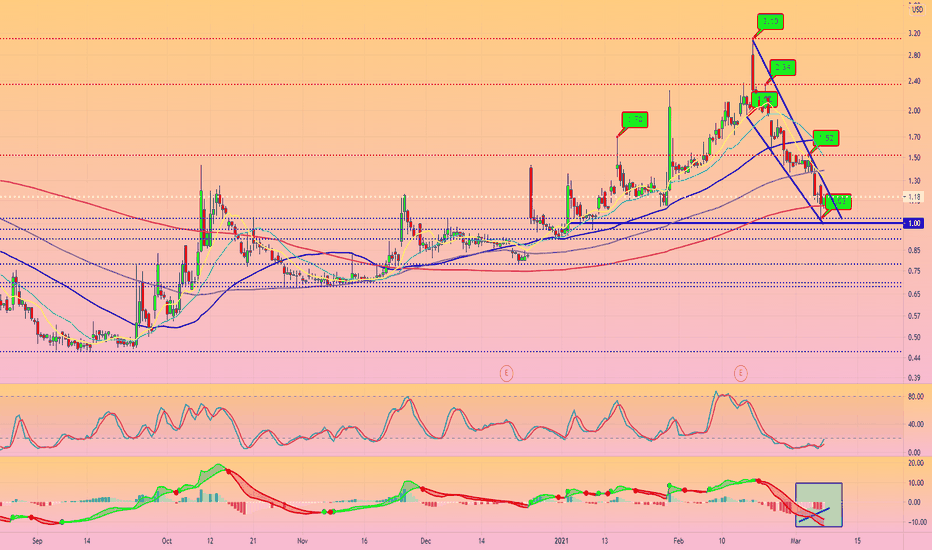
Task: Click the Oct label on the time axis
Action: coord(167,541)
